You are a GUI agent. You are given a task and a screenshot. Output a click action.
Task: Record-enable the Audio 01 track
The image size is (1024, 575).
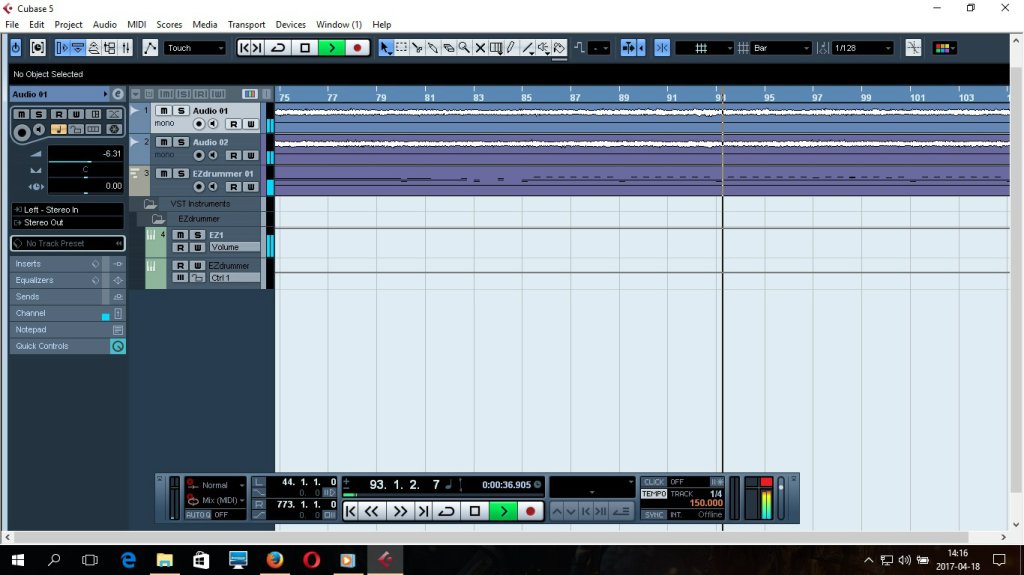[199, 123]
